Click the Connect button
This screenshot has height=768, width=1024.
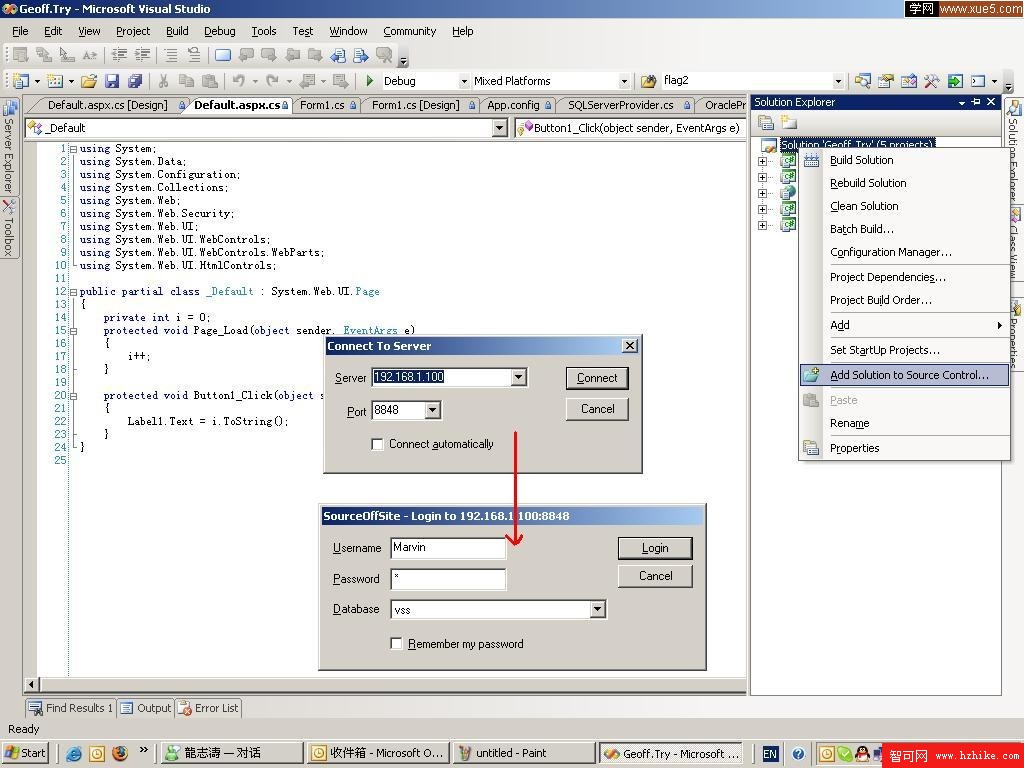pyautogui.click(x=597, y=378)
